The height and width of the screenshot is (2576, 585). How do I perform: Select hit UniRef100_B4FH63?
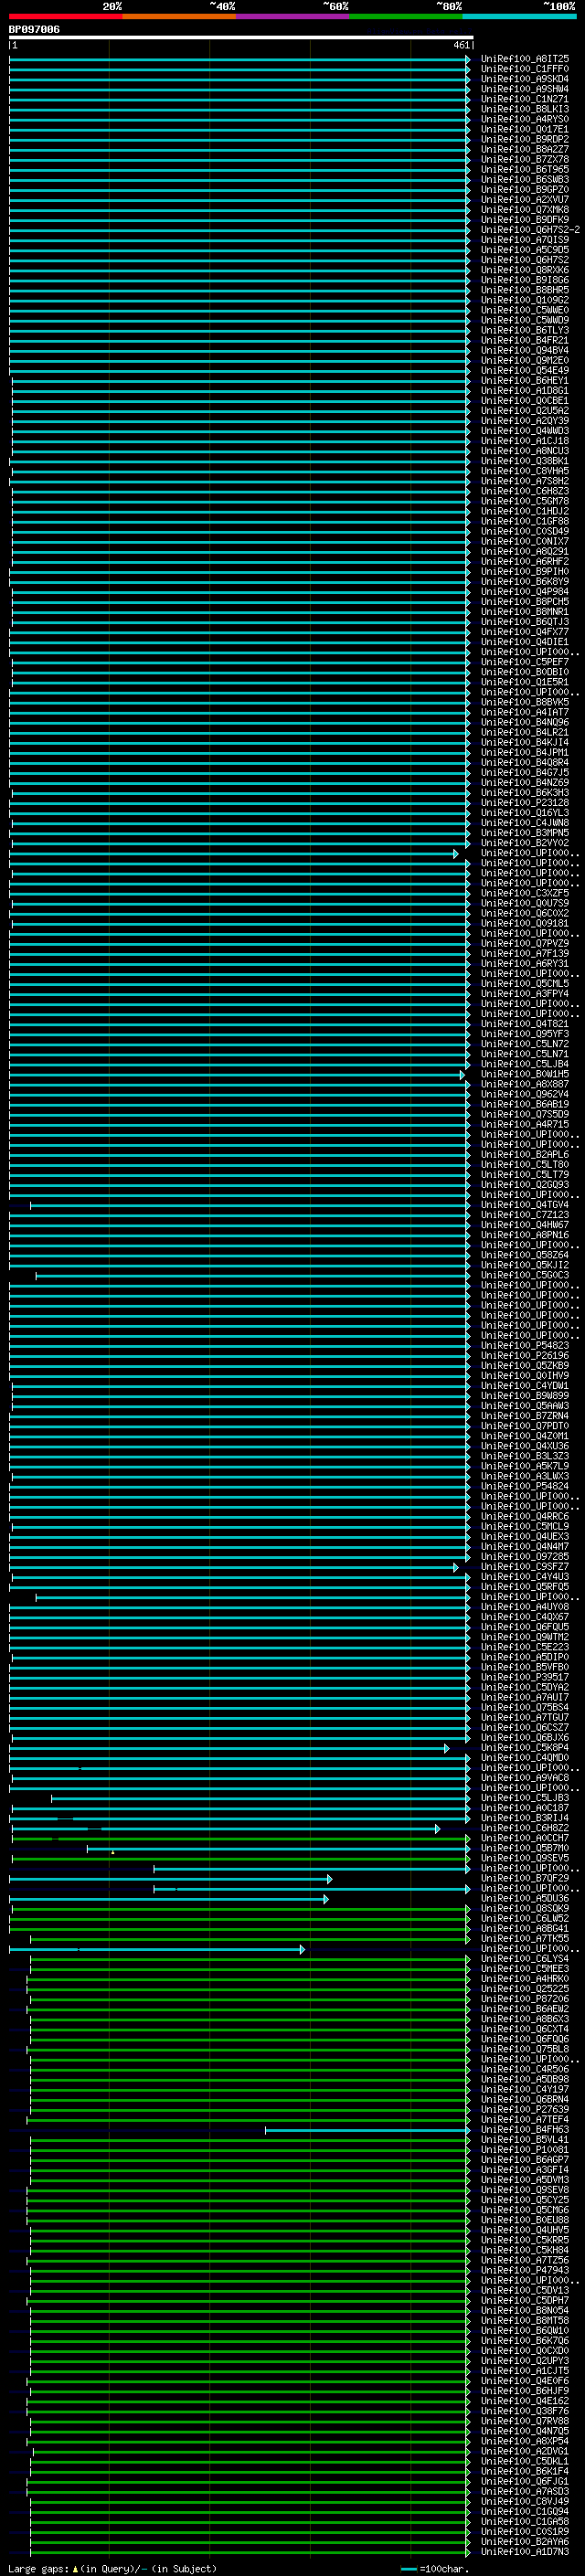525,2130
